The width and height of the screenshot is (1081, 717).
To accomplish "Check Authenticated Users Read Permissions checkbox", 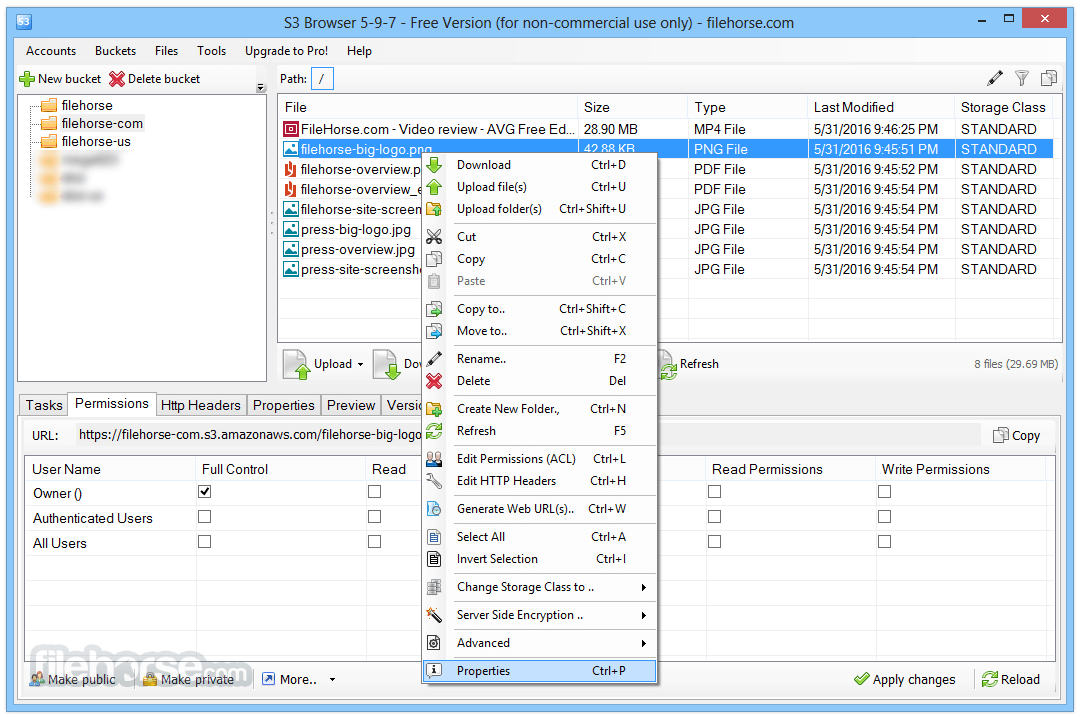I will tap(714, 516).
